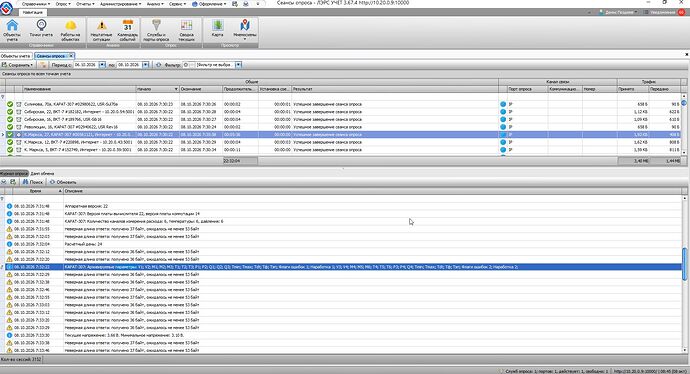Click first quick-access icon after Оформление
The width and height of the screenshot is (690, 374).
click(235, 4)
